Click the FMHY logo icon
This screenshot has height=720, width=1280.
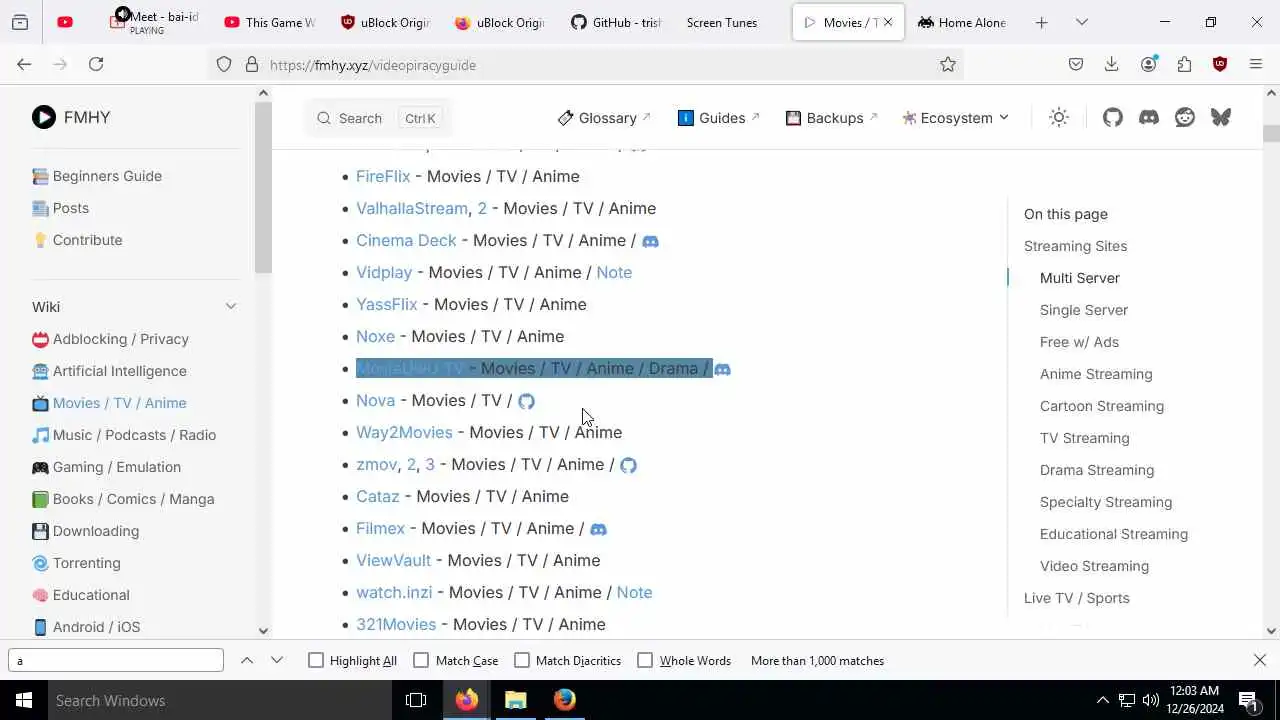(43, 117)
